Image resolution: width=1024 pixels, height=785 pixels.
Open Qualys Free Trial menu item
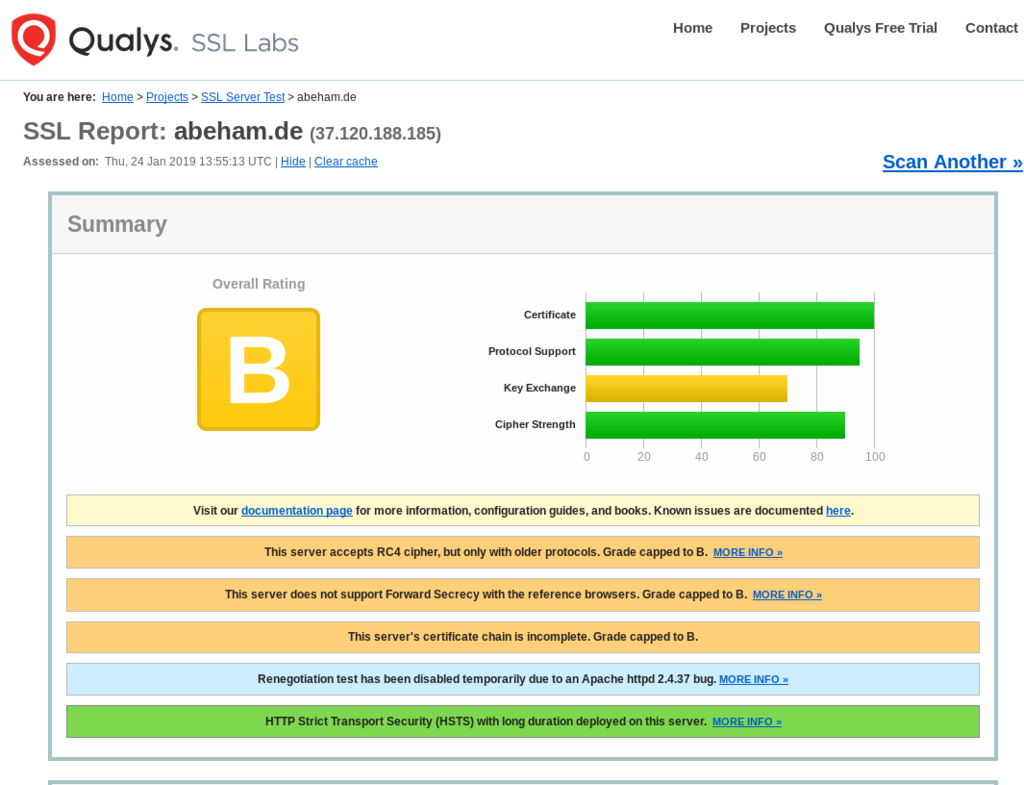[880, 28]
